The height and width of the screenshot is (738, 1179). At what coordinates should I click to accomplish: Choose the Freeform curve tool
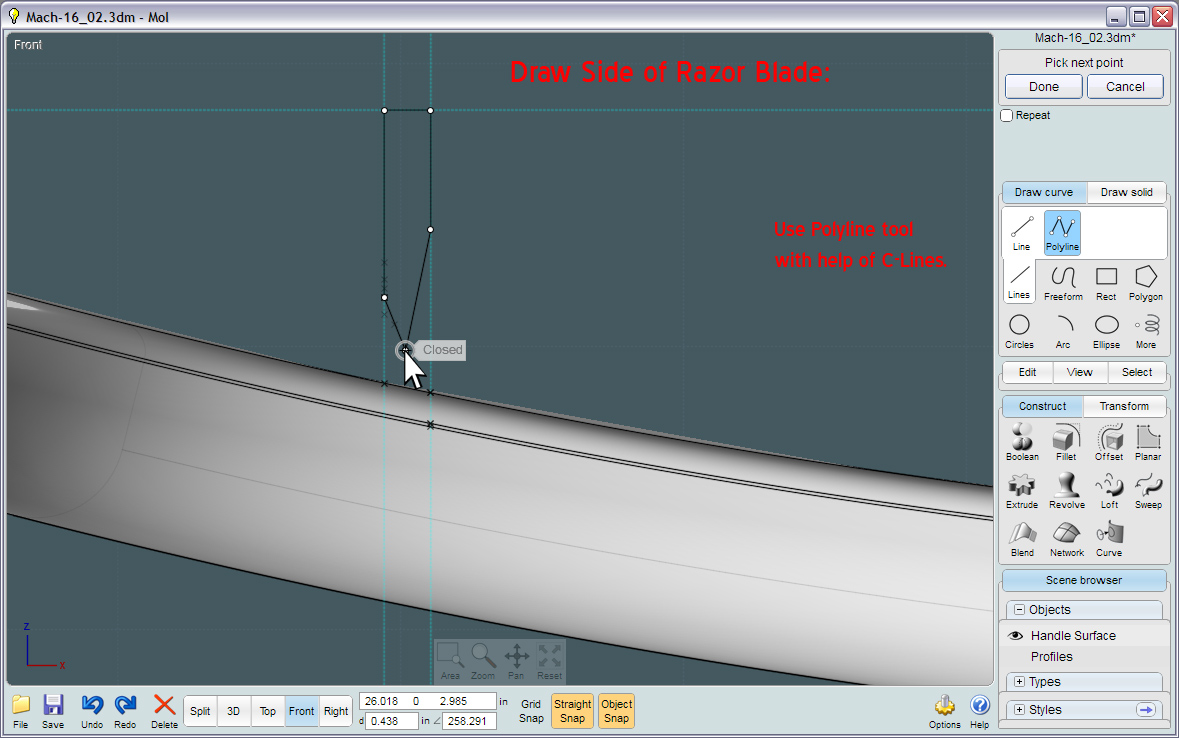[x=1063, y=283]
